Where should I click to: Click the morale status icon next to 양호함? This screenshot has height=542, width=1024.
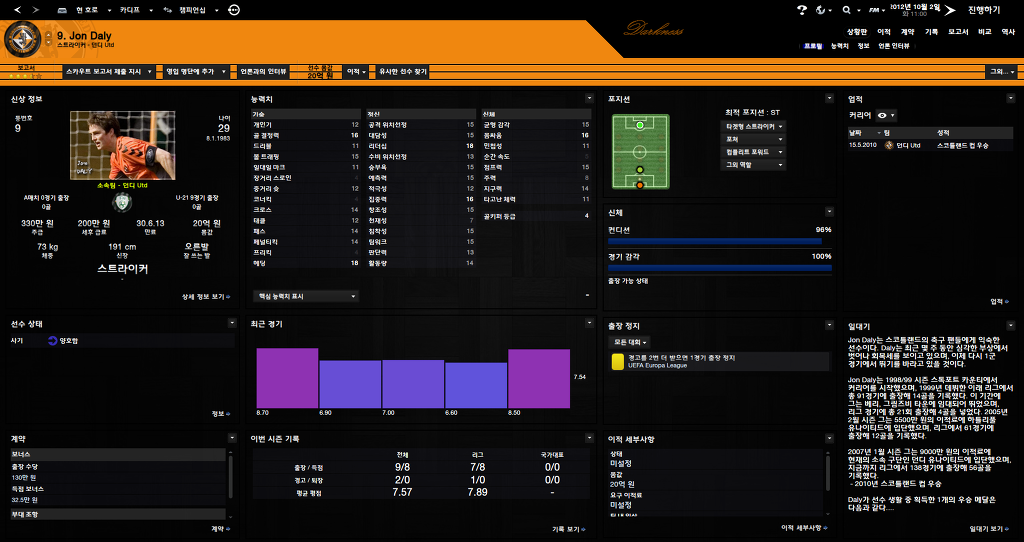52,340
